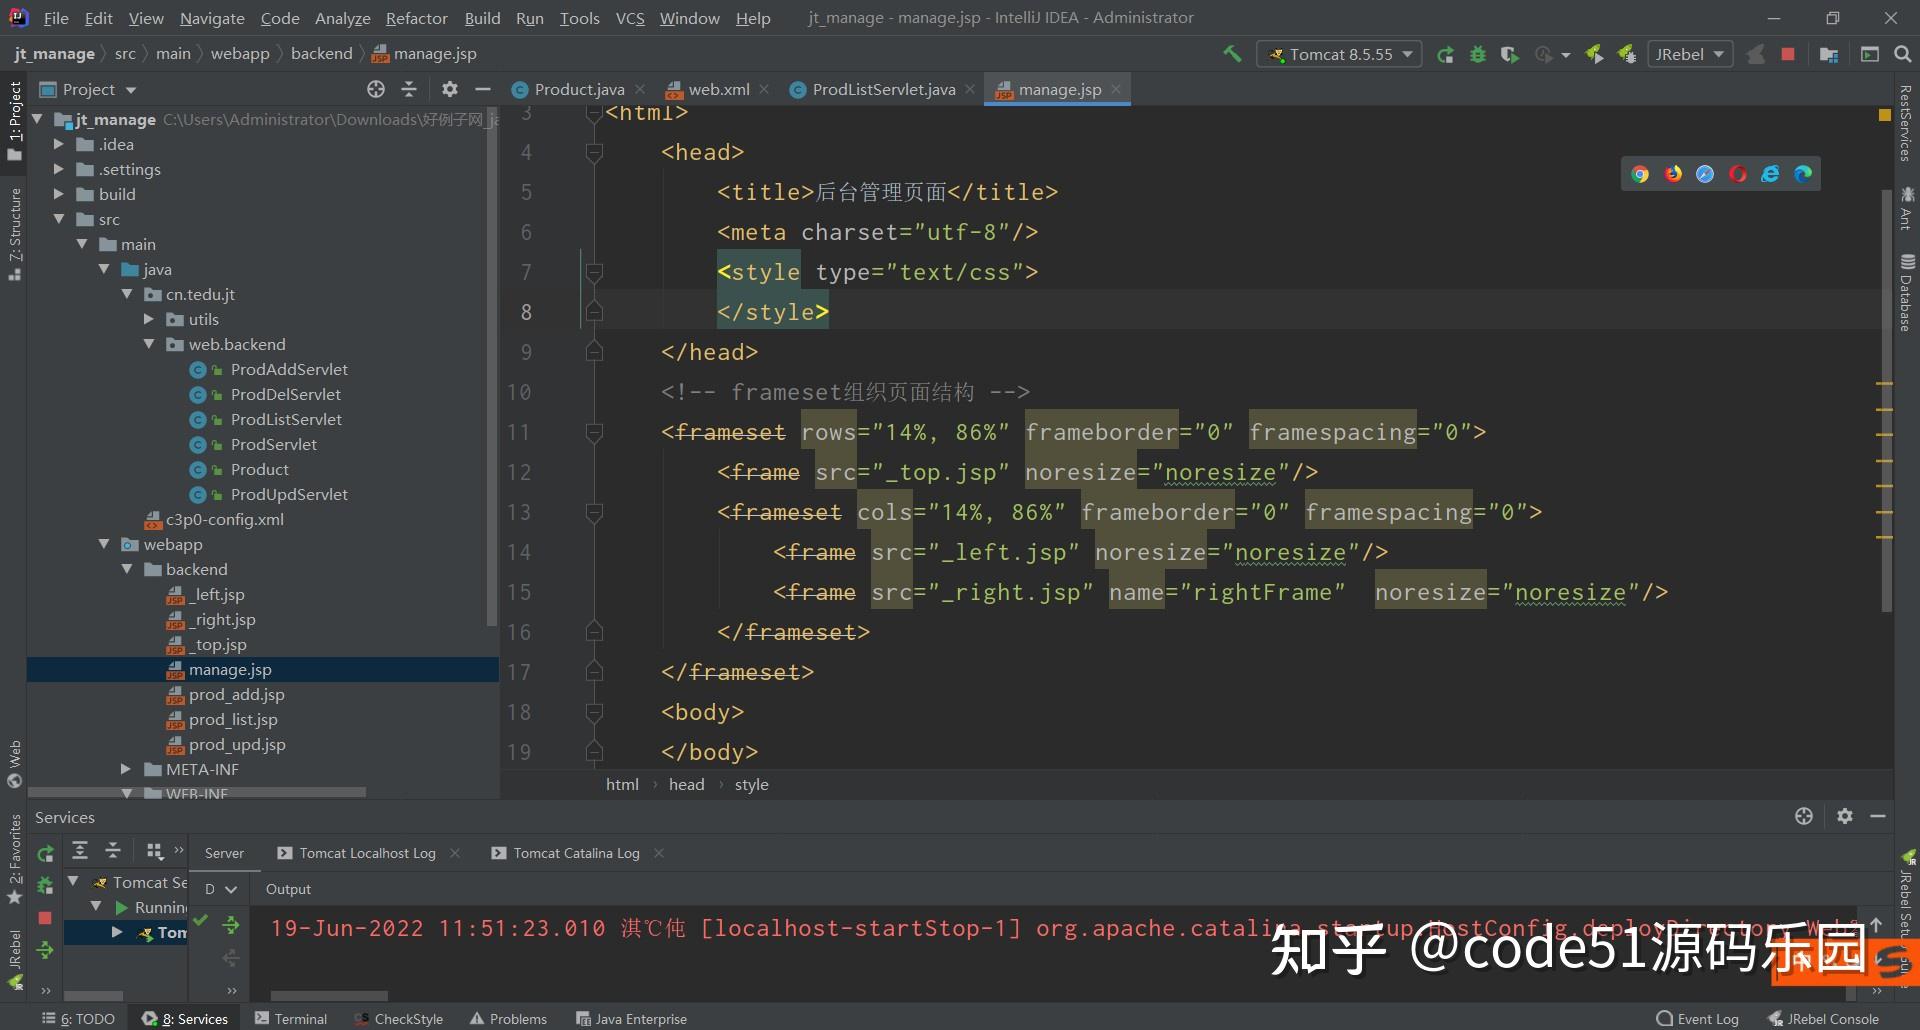
Task: Open the JRebel Console tool window
Action: tap(1823, 1018)
